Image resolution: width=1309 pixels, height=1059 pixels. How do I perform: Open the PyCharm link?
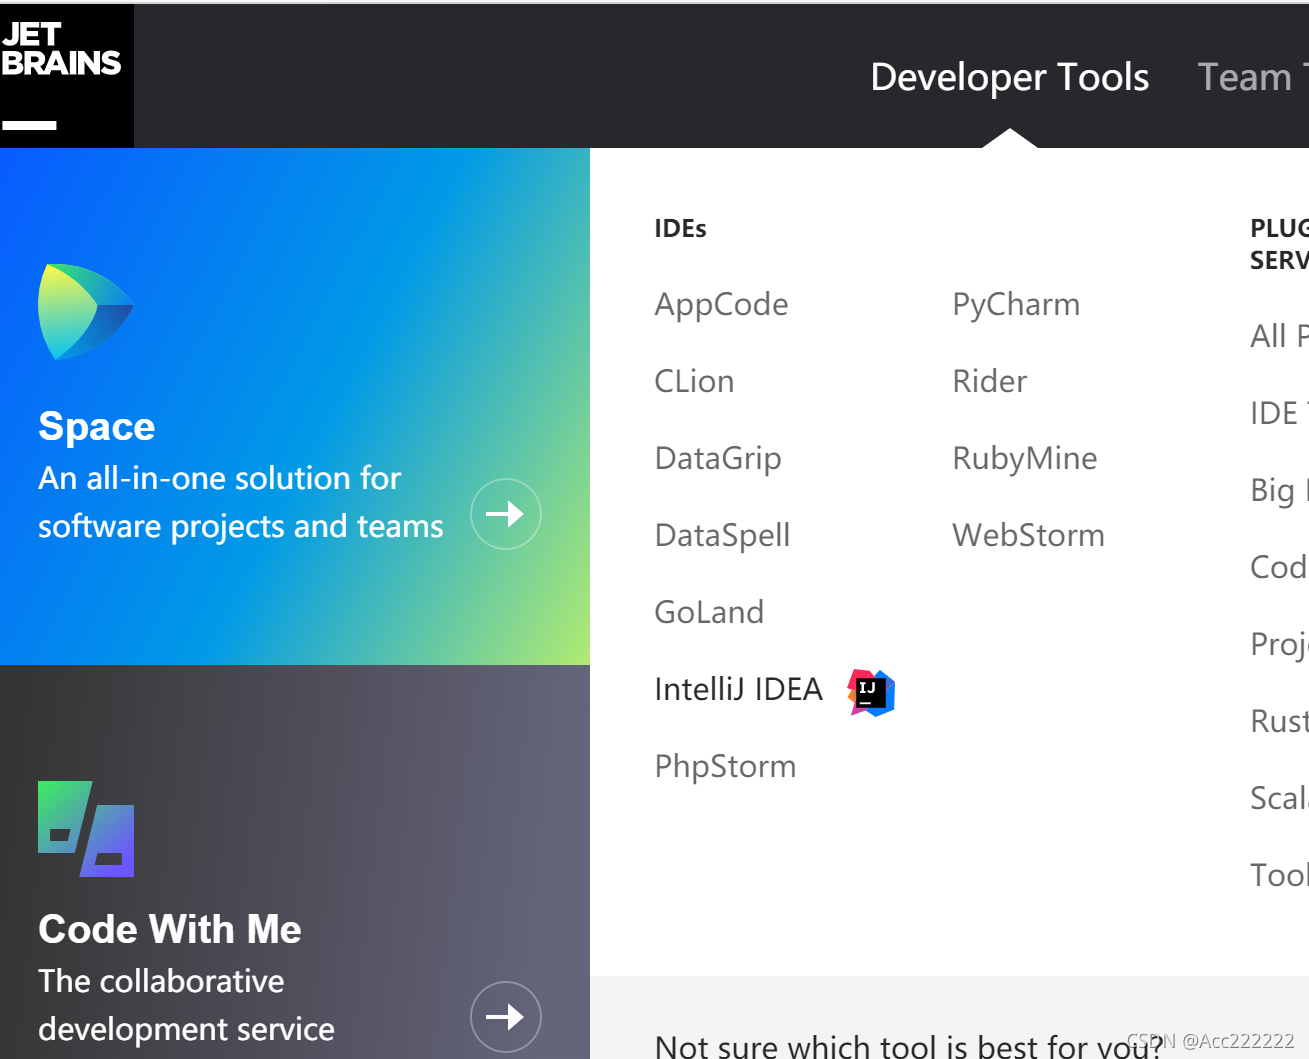tap(1016, 305)
